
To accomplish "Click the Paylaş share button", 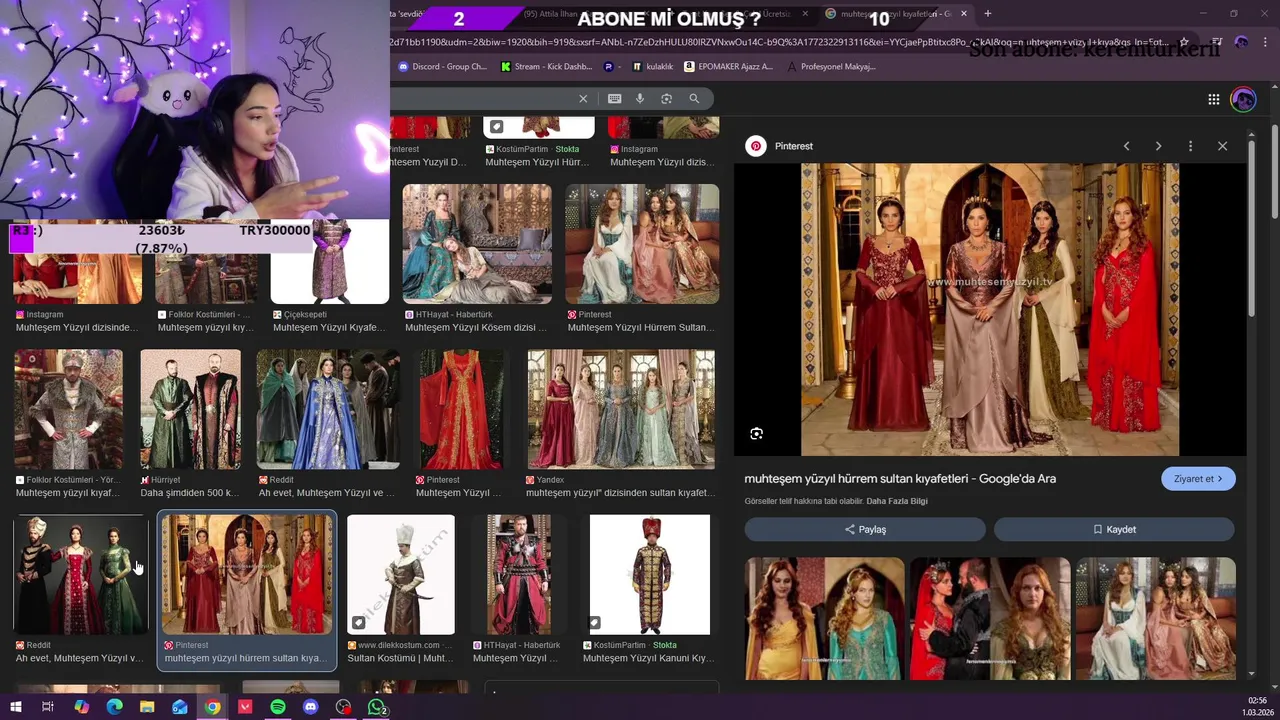I will click(x=865, y=529).
